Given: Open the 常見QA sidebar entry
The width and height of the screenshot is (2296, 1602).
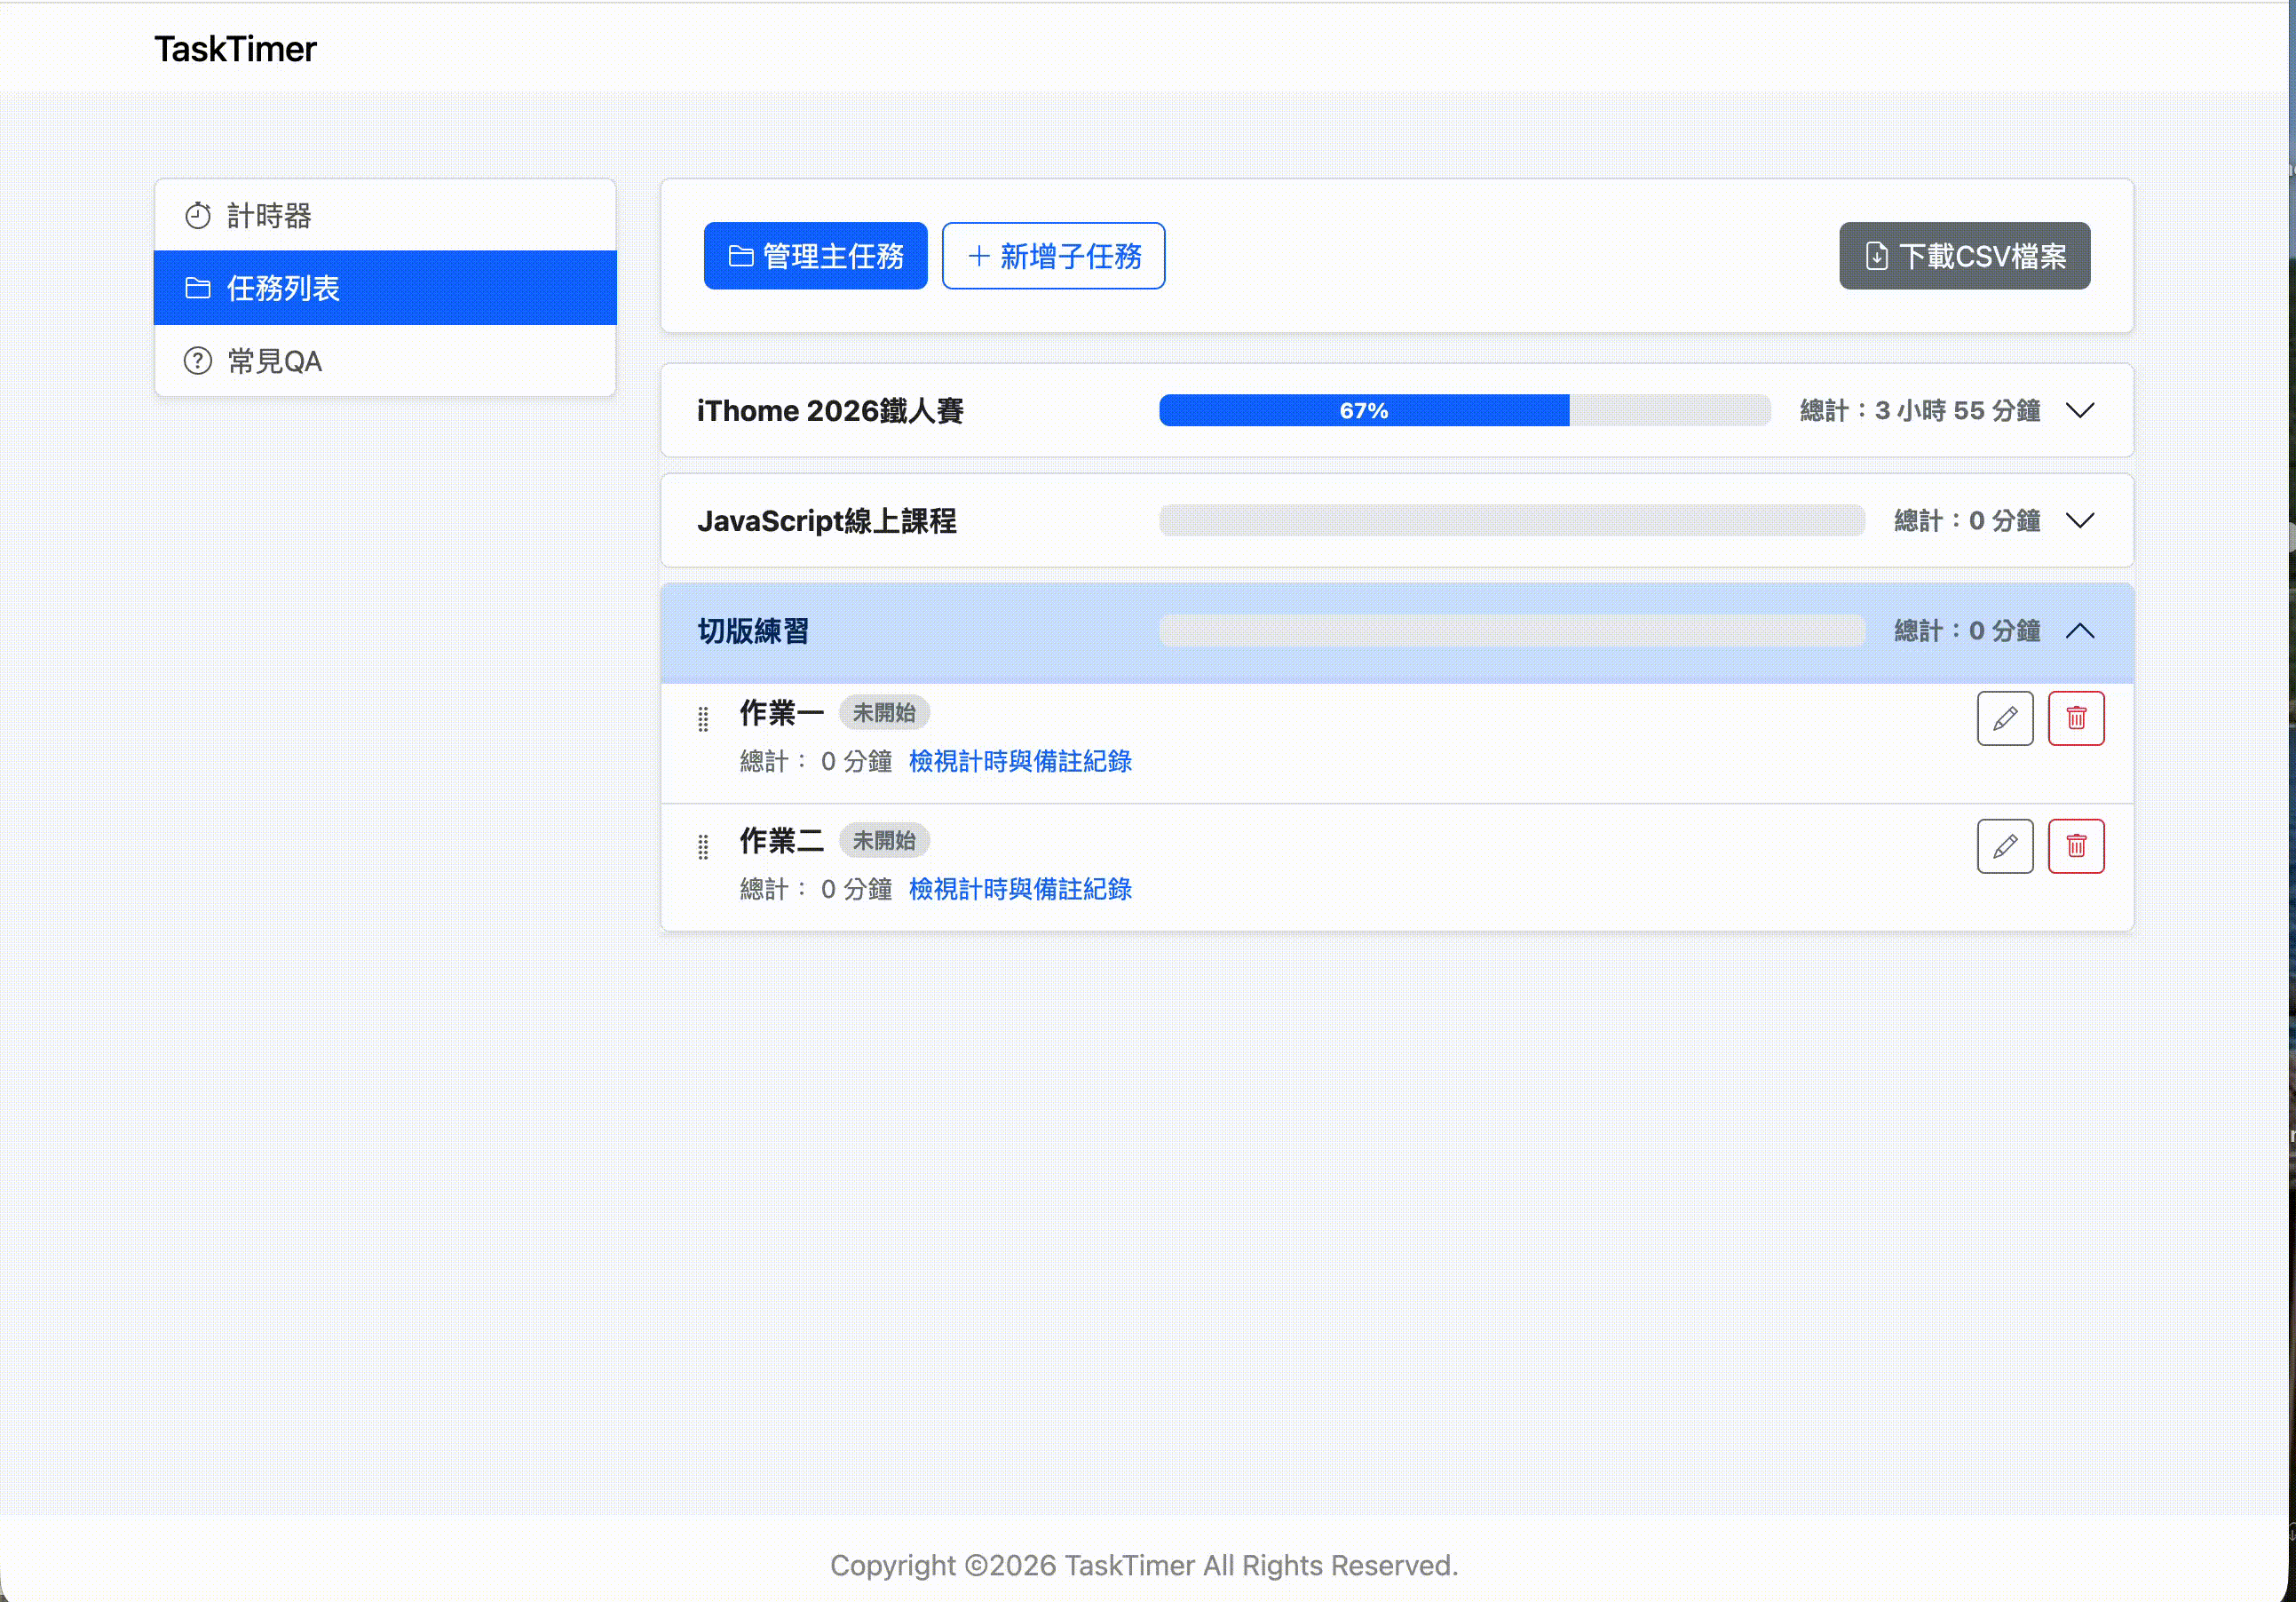Looking at the screenshot, I should tap(385, 360).
